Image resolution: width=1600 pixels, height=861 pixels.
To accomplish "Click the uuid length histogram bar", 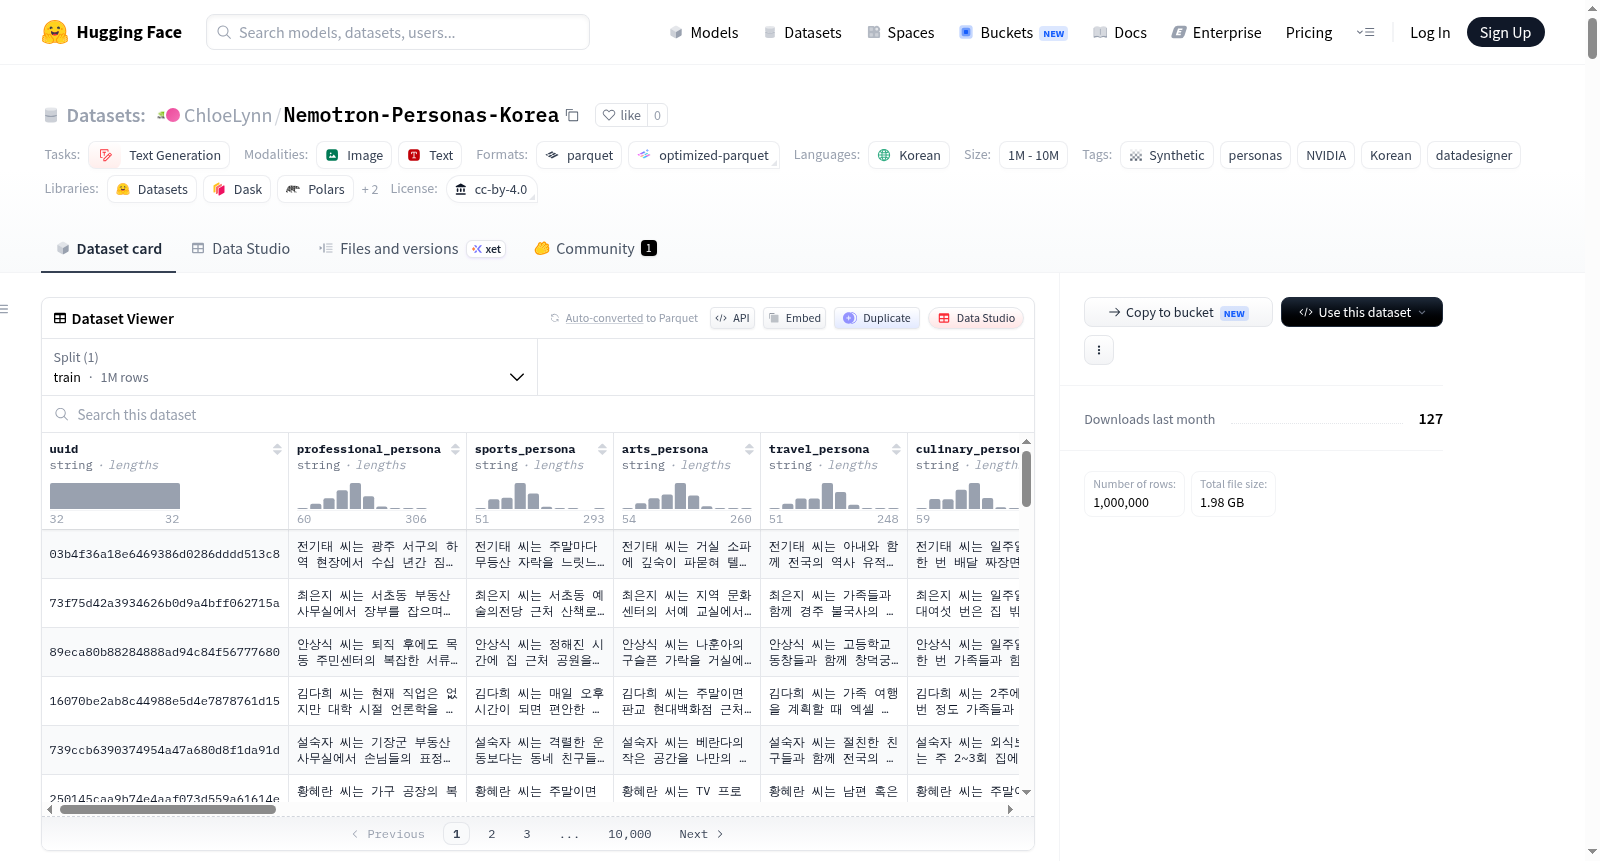I will [x=115, y=496].
